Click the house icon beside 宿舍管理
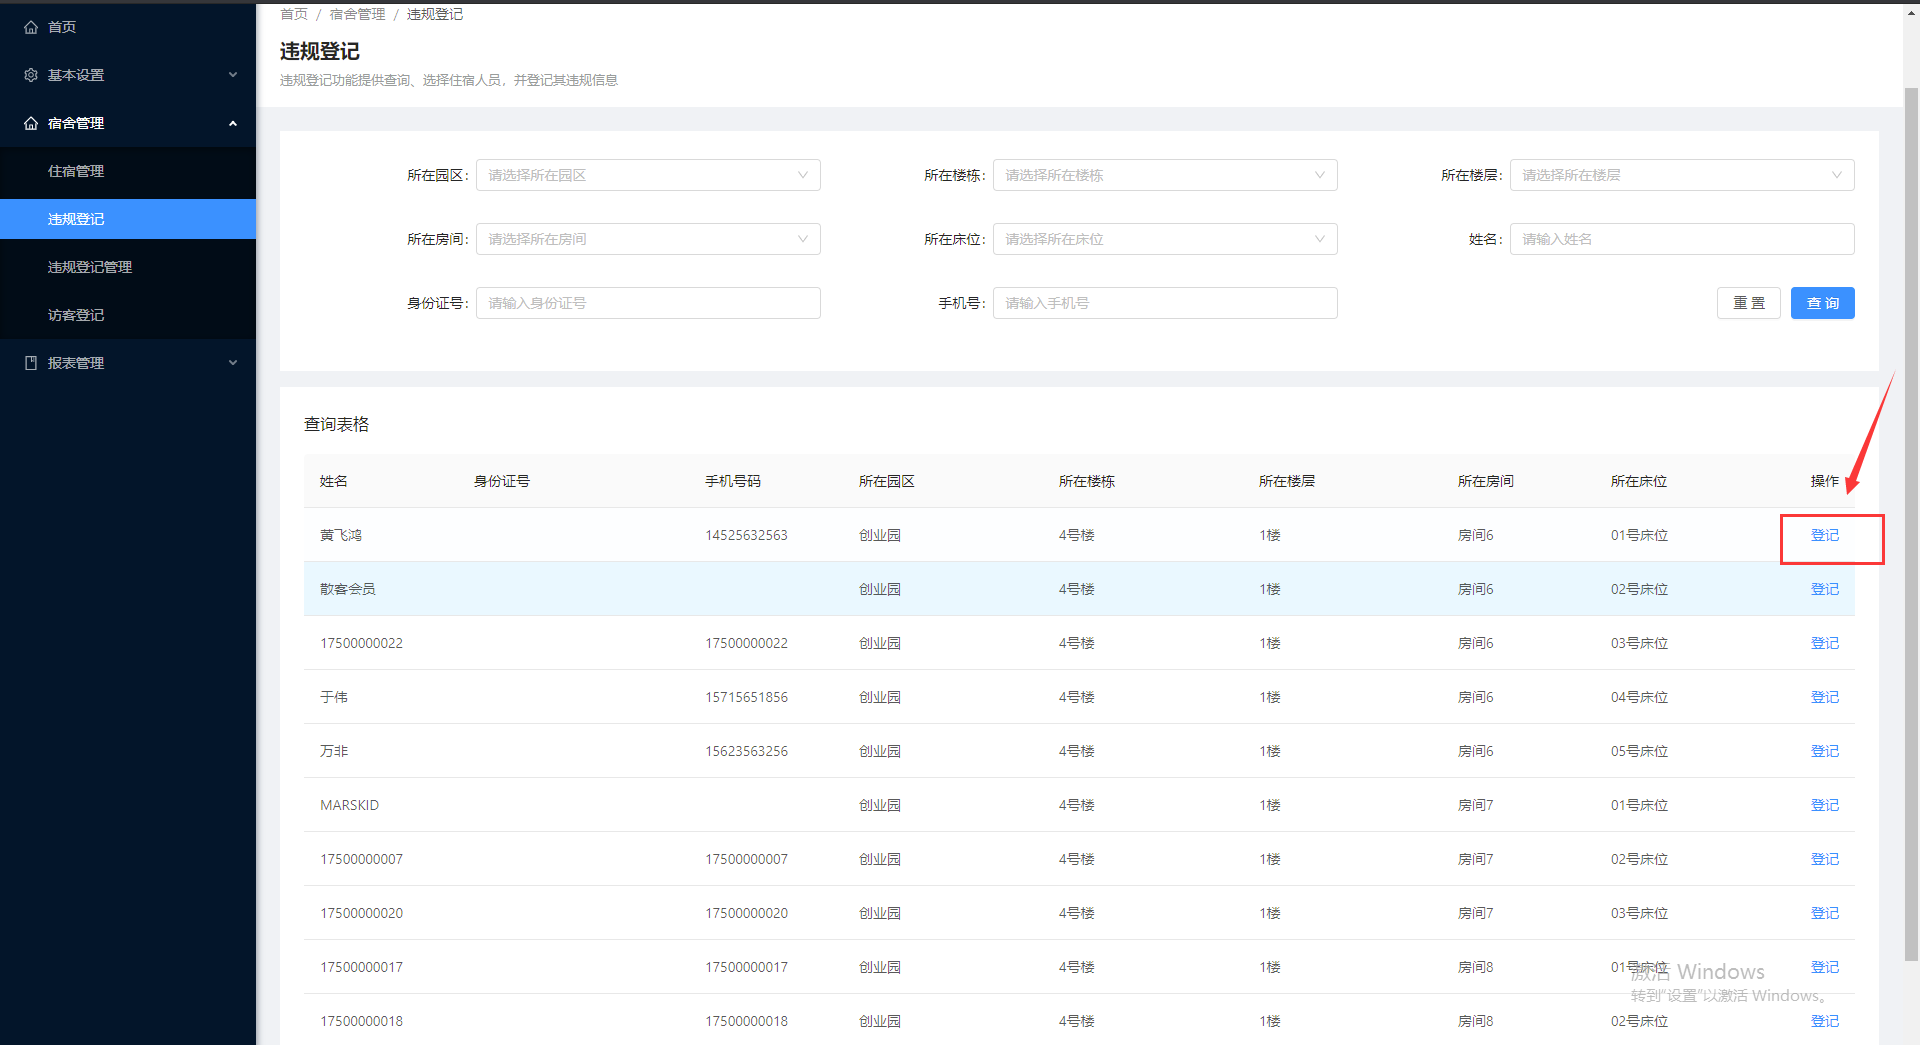This screenshot has width=1920, height=1045. coord(31,123)
